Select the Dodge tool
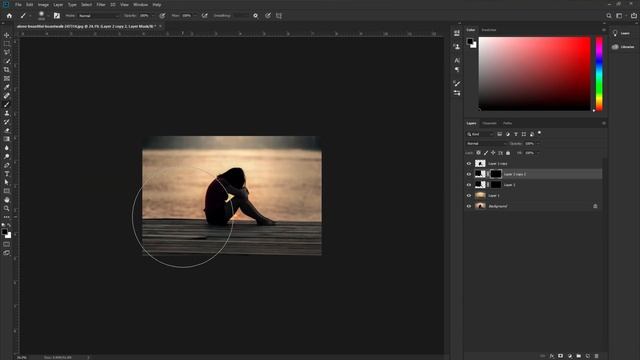The height and width of the screenshot is (360, 640). (x=7, y=156)
